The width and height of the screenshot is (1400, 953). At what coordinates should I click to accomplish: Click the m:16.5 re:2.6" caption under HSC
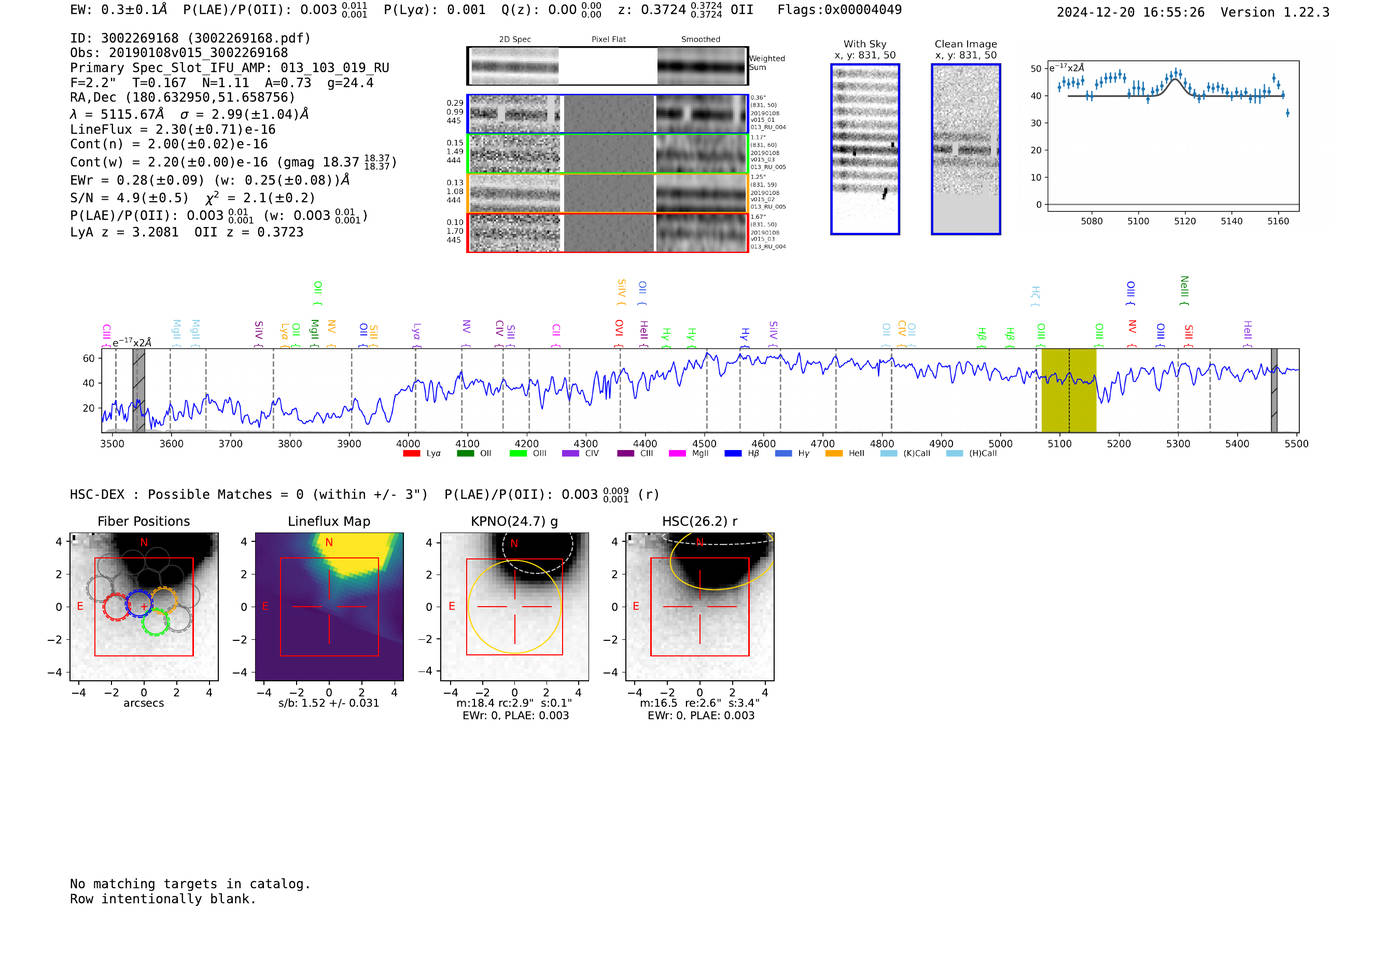click(700, 703)
